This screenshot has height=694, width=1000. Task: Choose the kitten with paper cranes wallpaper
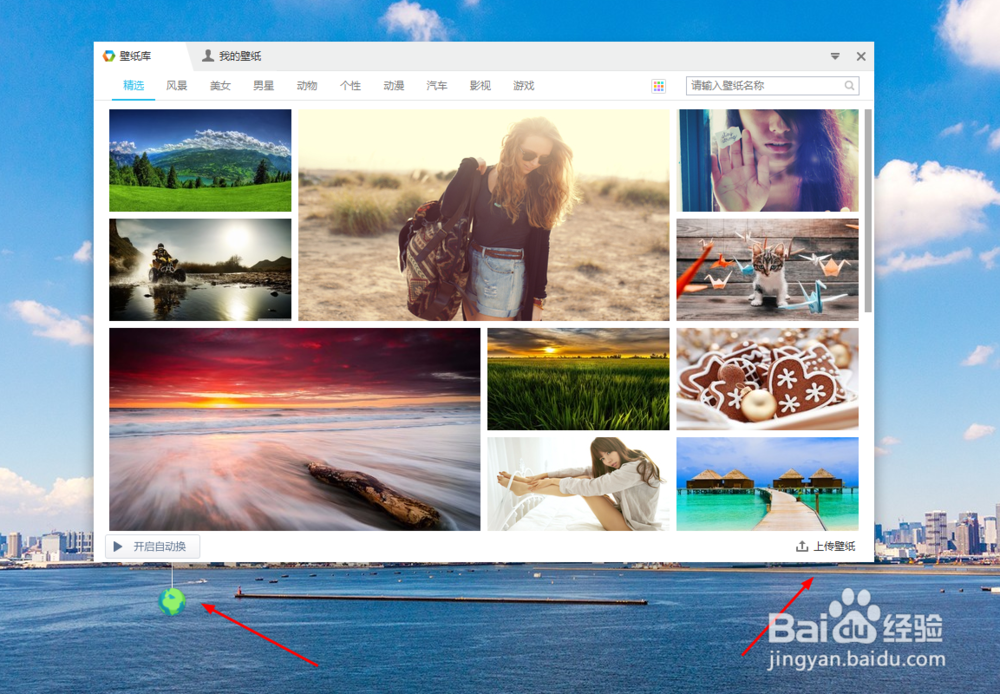pyautogui.click(x=768, y=270)
